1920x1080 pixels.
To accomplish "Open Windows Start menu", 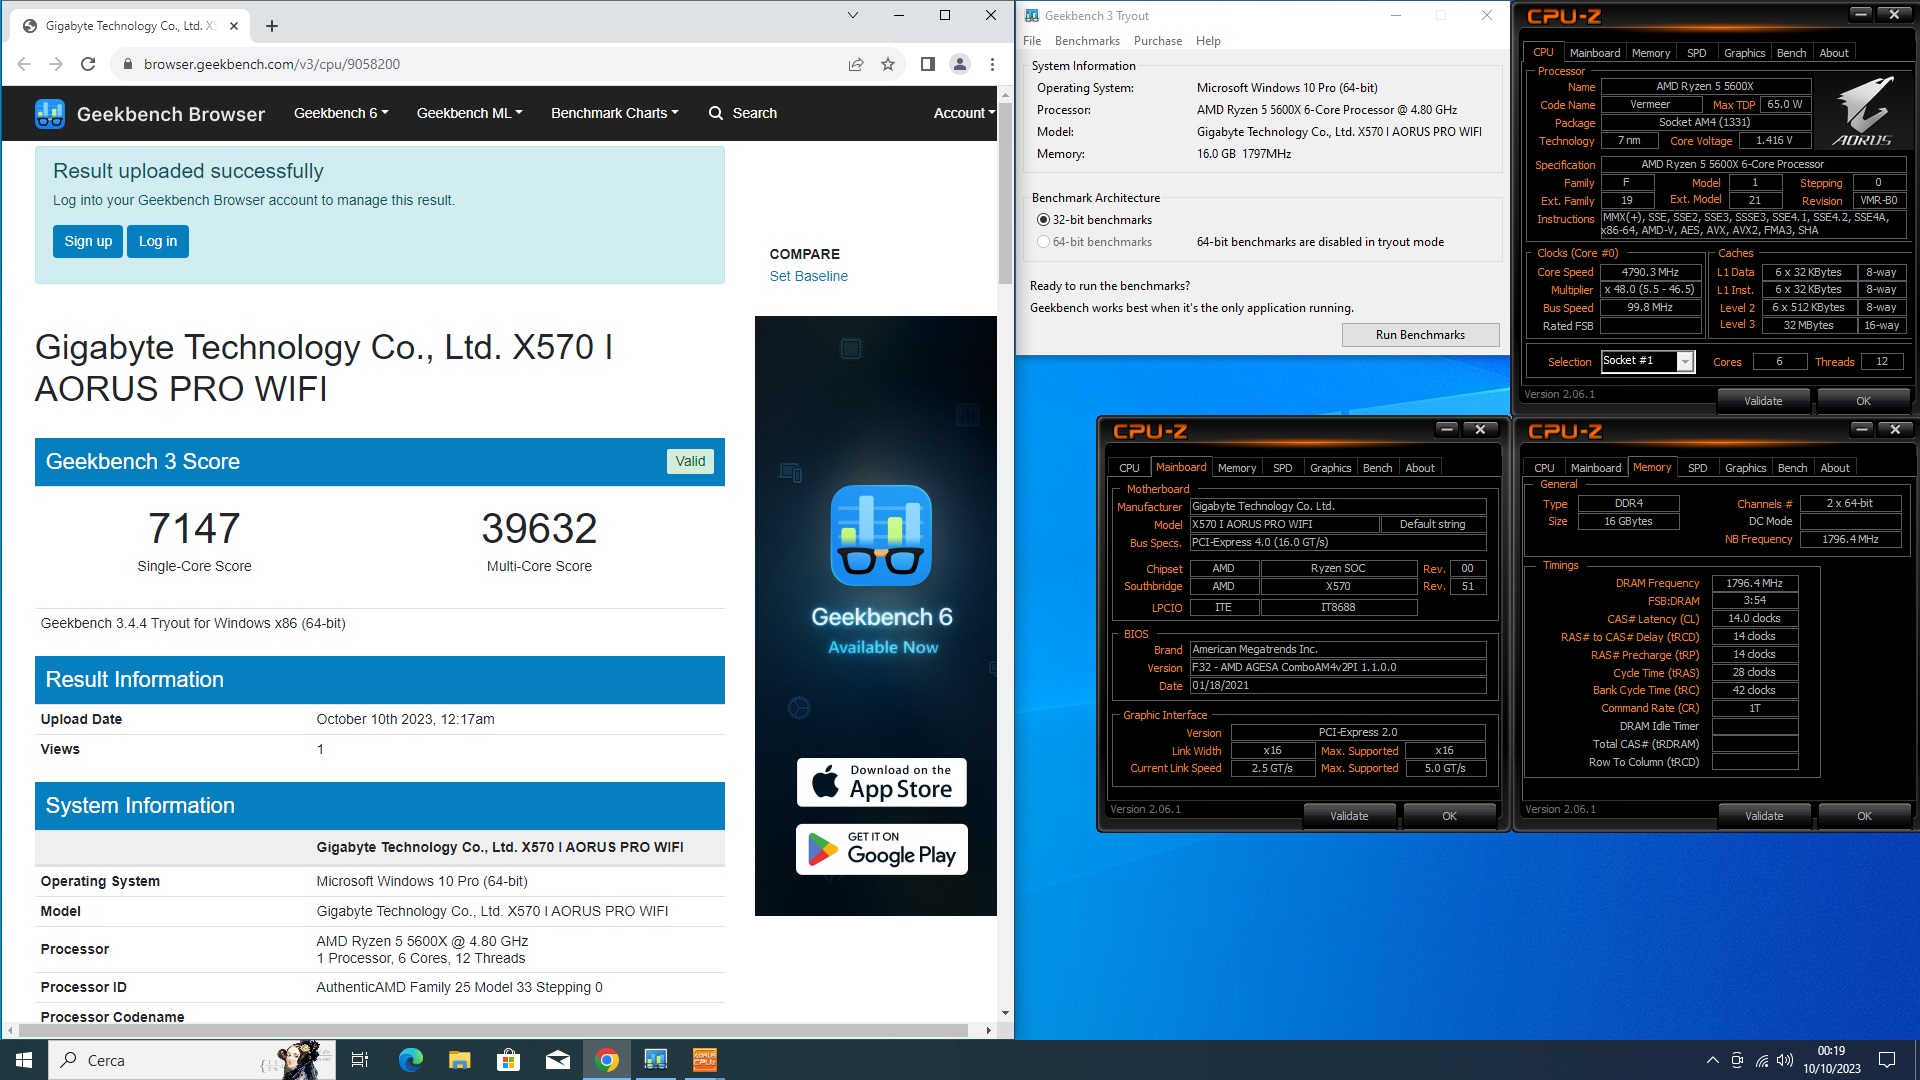I will [24, 1060].
